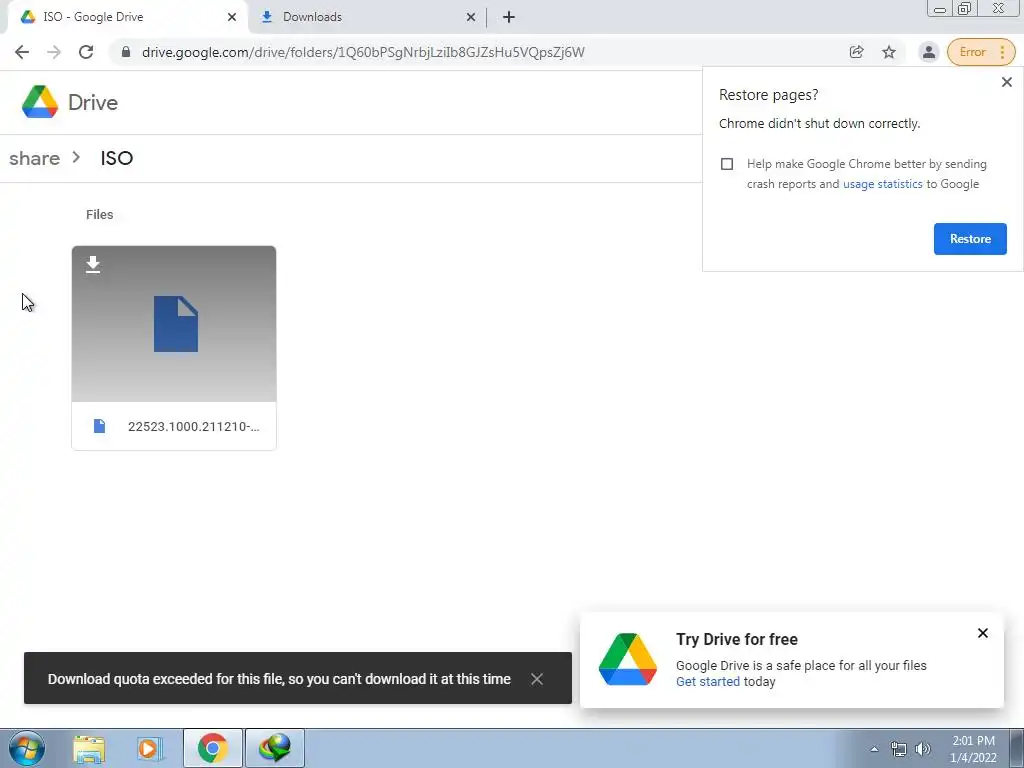The height and width of the screenshot is (768, 1024).
Task: Click the small file icon beside 22523.1000 name
Action: pos(99,426)
